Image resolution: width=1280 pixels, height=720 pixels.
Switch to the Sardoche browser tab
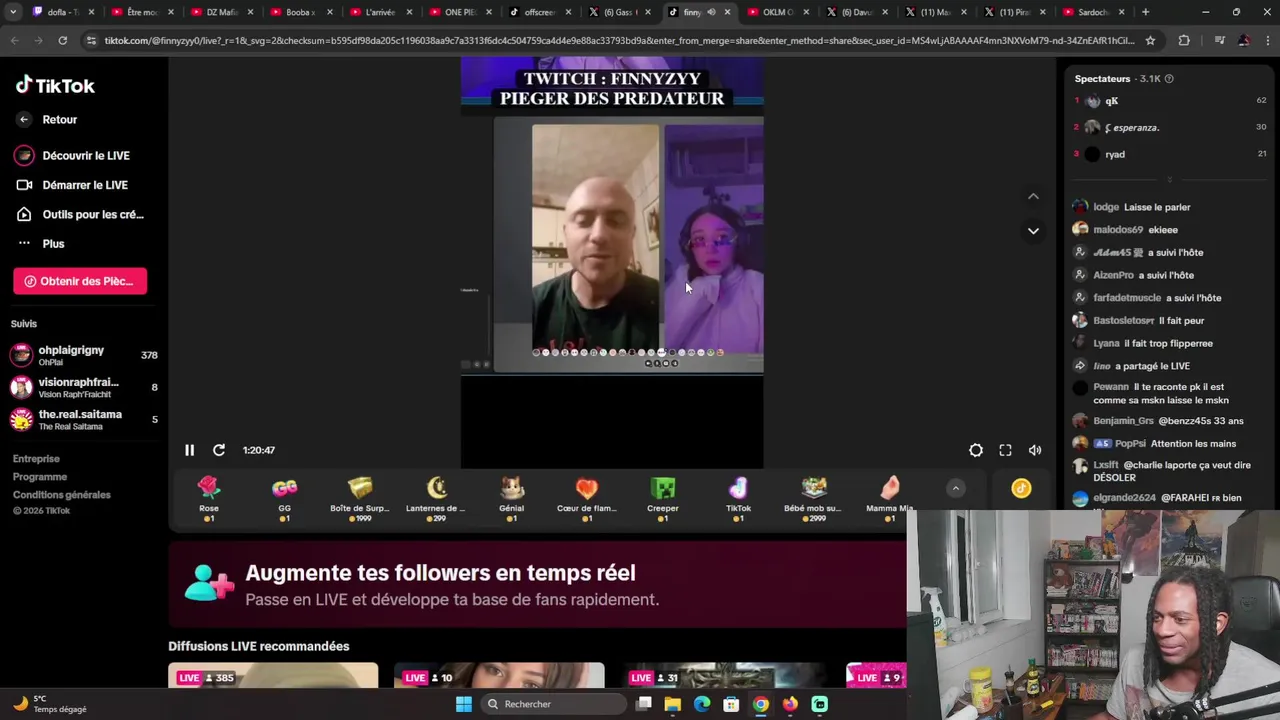pyautogui.click(x=1092, y=12)
